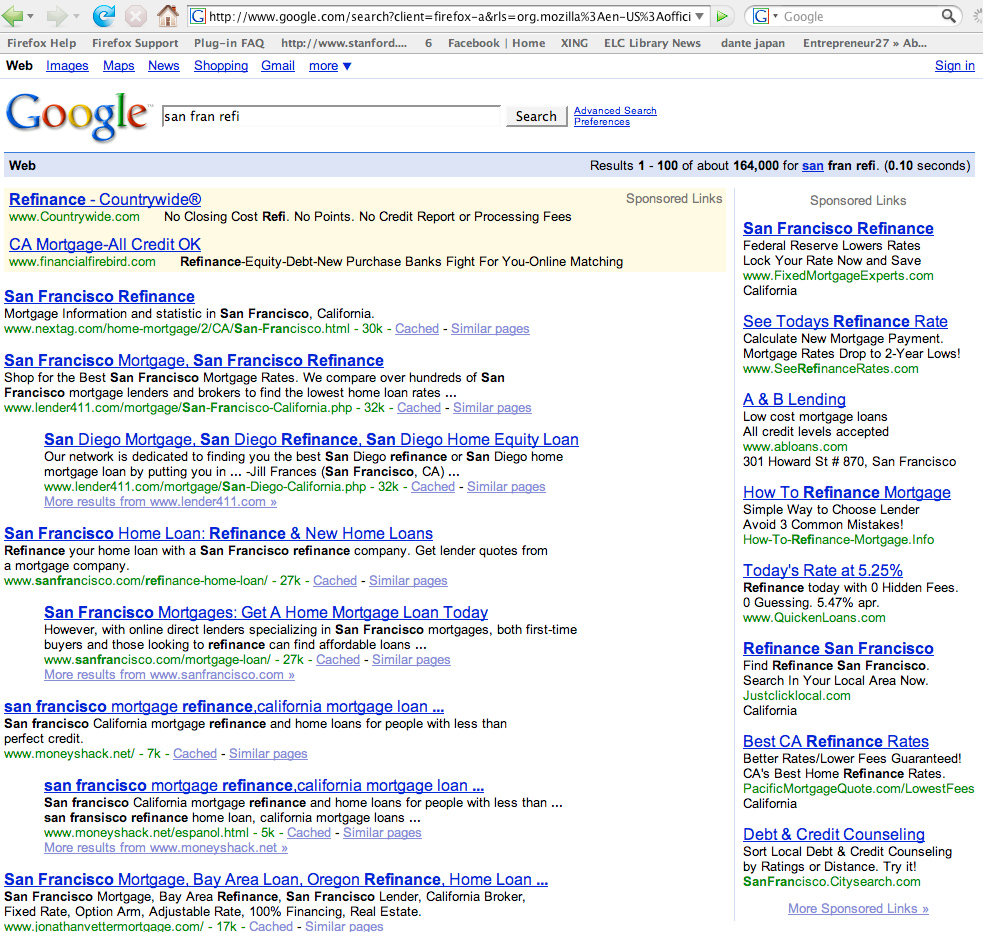Expand the address bar URL history dropdown
The height and width of the screenshot is (932, 983).
pos(700,16)
